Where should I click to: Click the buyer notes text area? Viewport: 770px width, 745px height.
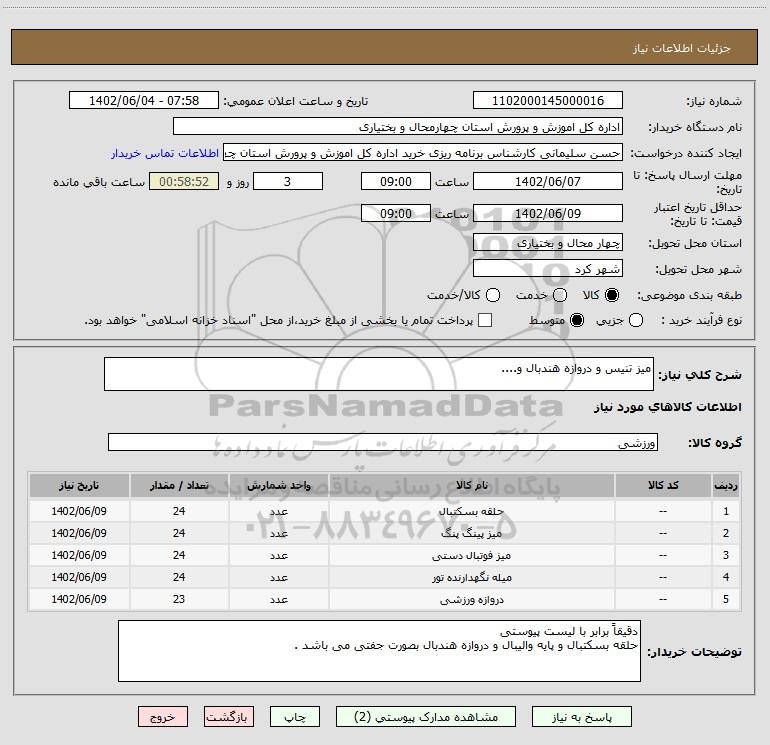[x=379, y=651]
